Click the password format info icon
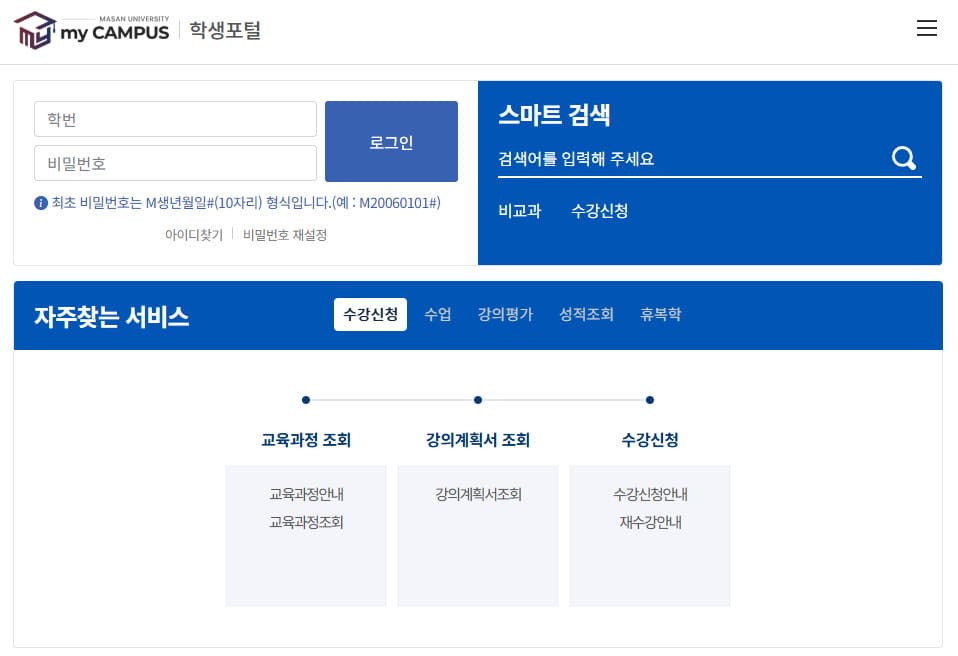This screenshot has width=958, height=656. point(40,203)
